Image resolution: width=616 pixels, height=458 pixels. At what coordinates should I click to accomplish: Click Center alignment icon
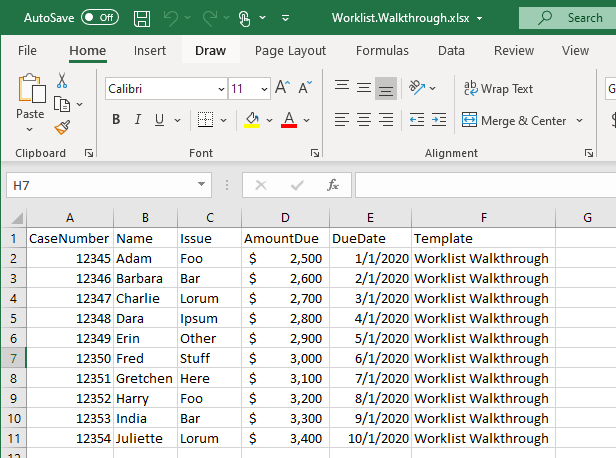coord(364,120)
